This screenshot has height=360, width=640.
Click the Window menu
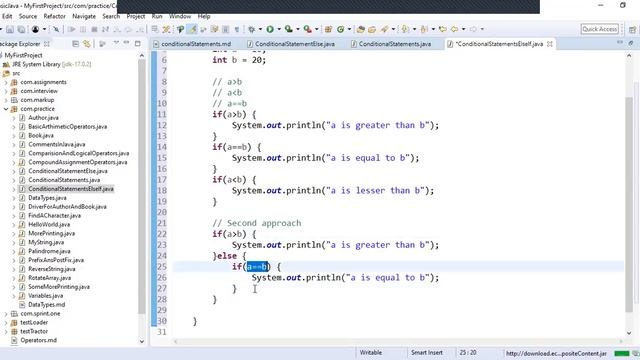pos(180,16)
